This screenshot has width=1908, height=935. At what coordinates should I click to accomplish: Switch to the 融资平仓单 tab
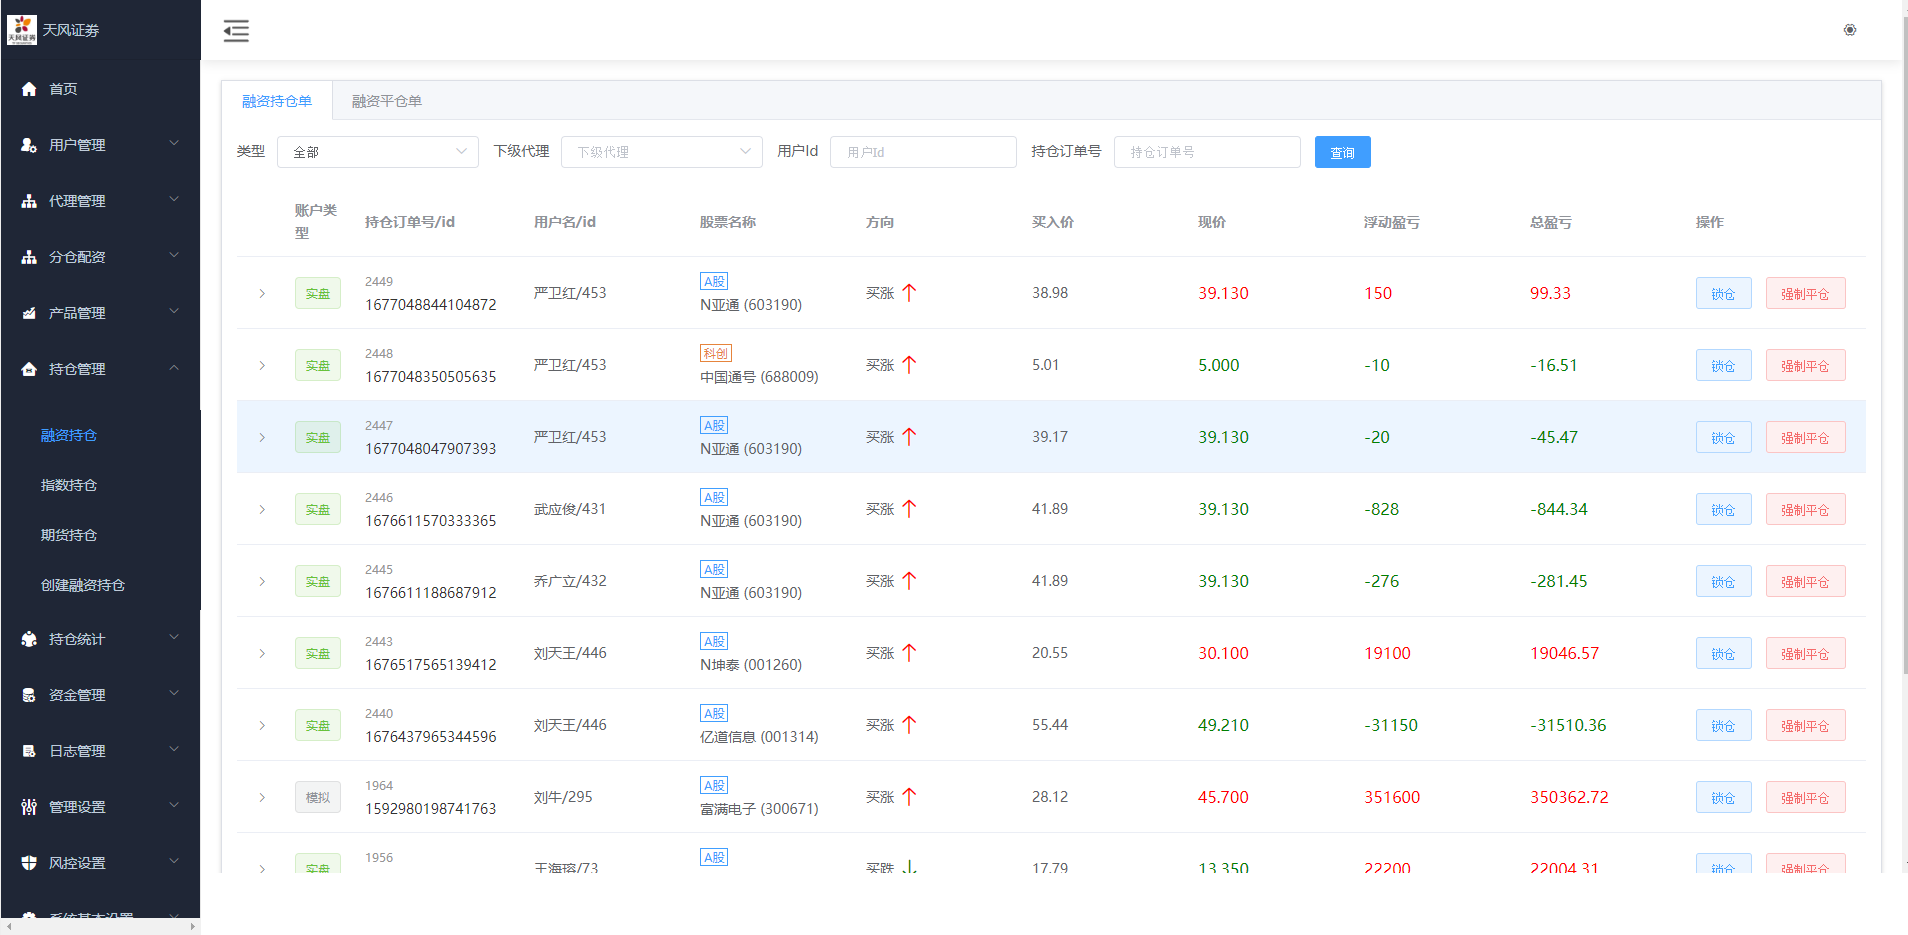[386, 101]
